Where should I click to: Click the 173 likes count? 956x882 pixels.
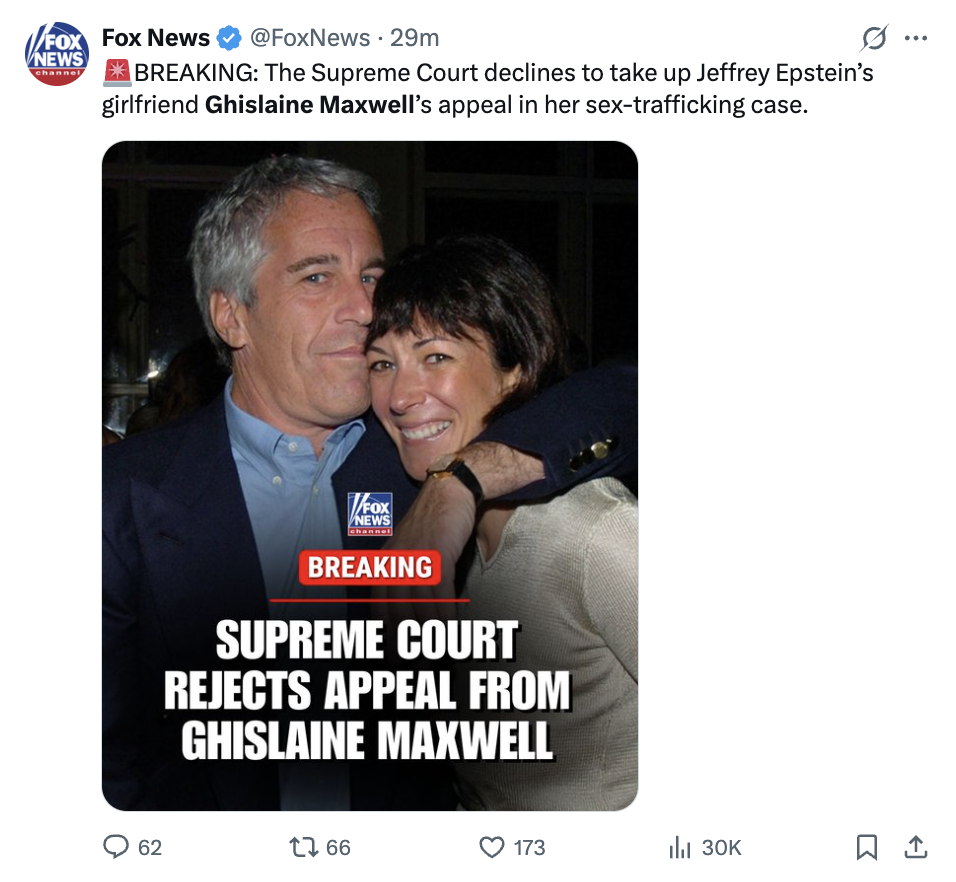[x=529, y=847]
